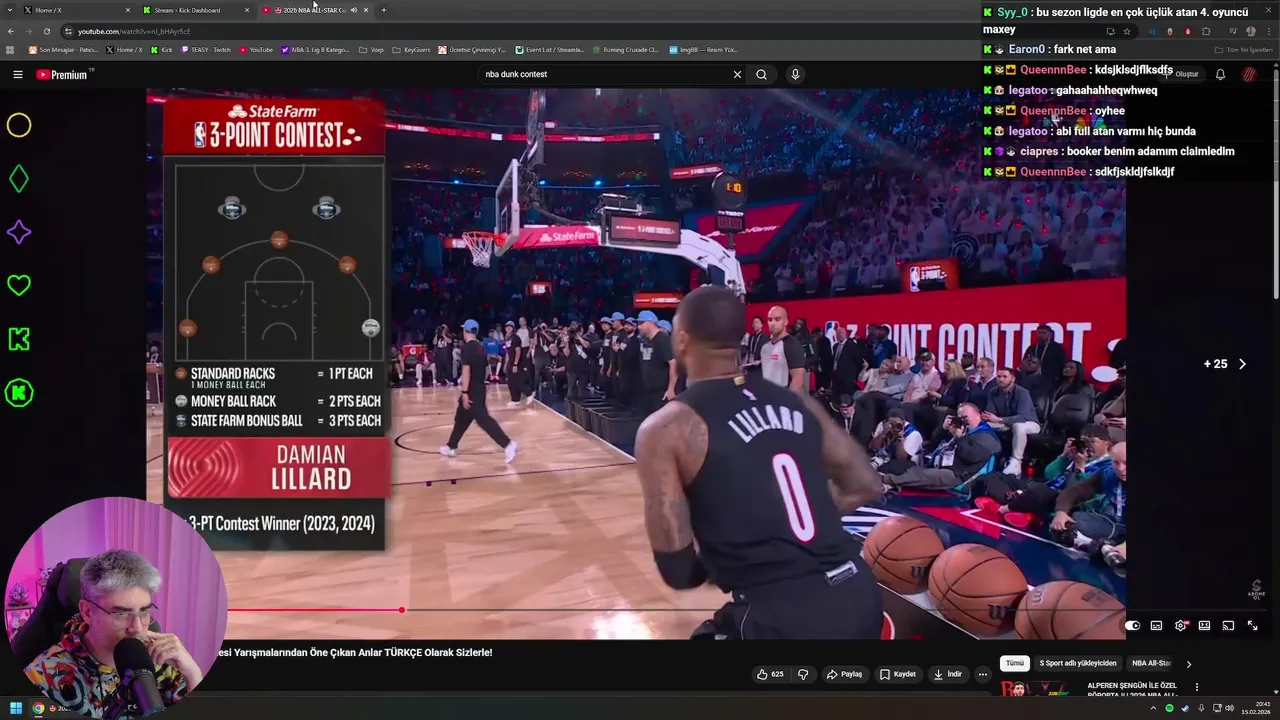Open the browser apps grid shortcut
Viewport: 1280px width, 720px height.
click(10, 49)
